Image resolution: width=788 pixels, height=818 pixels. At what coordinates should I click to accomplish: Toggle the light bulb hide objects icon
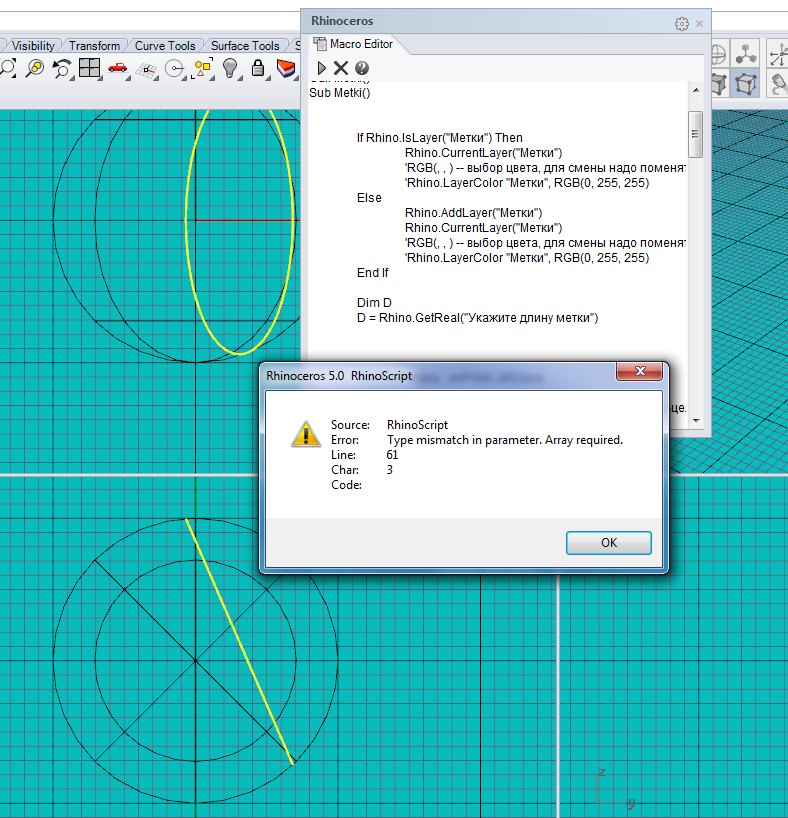tap(231, 68)
